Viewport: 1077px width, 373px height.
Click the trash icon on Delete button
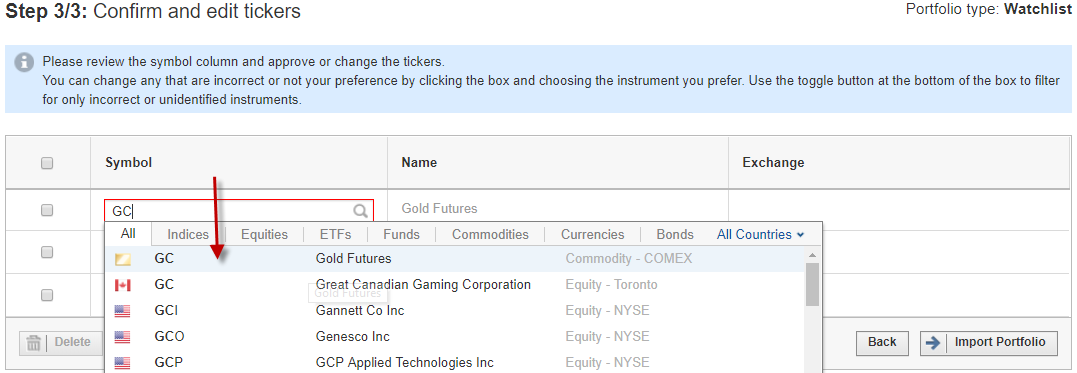(33, 342)
